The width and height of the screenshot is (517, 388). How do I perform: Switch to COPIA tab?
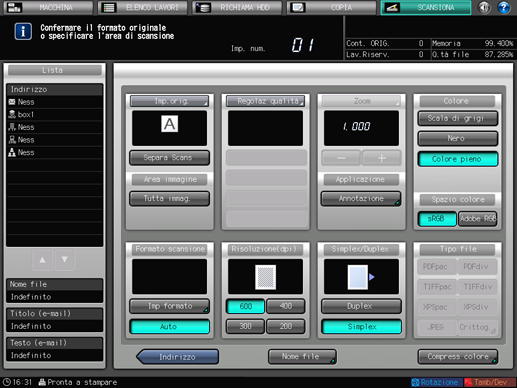pos(331,8)
